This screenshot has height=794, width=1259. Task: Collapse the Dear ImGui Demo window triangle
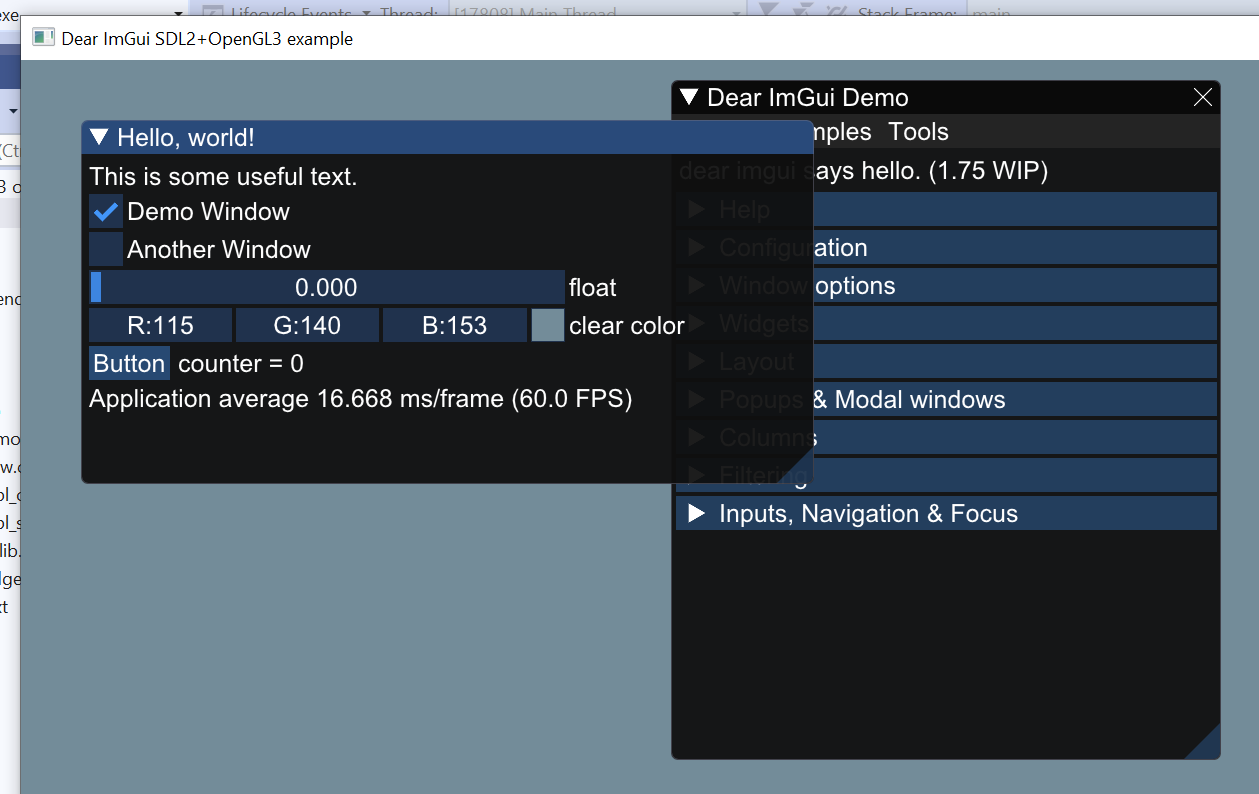point(688,97)
